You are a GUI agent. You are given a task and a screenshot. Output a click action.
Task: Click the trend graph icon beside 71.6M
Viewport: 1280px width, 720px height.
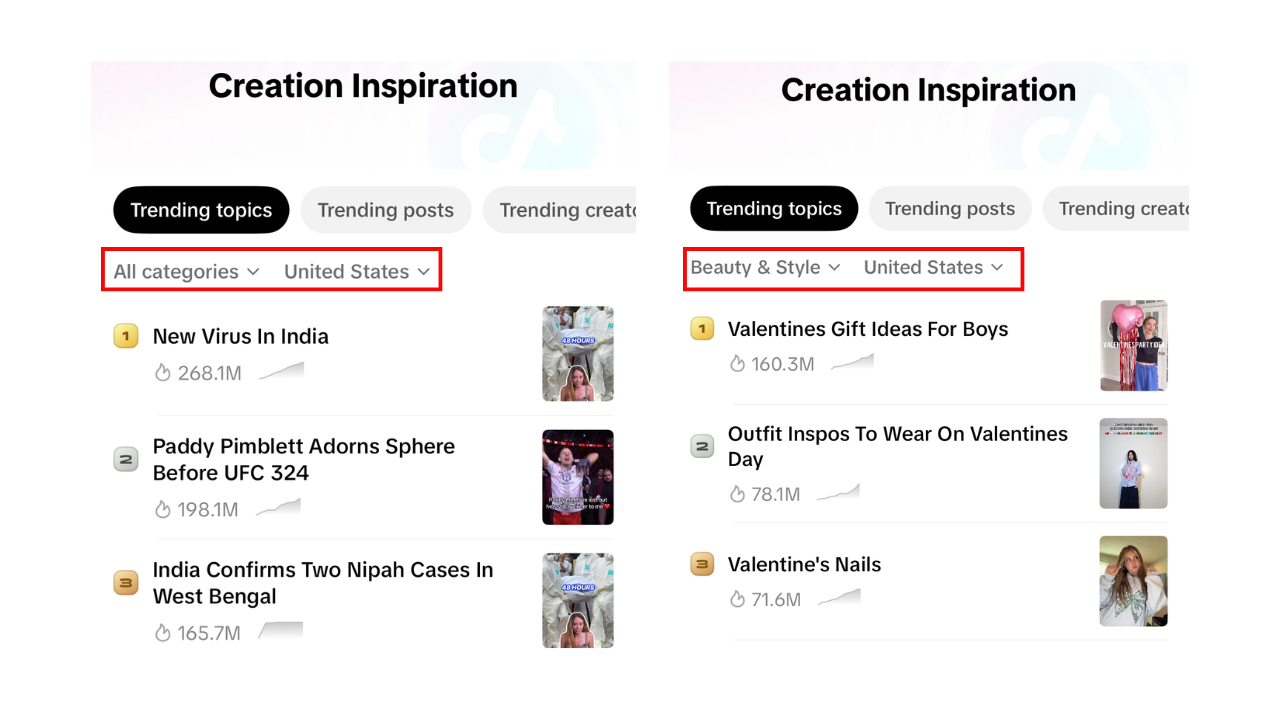point(839,599)
